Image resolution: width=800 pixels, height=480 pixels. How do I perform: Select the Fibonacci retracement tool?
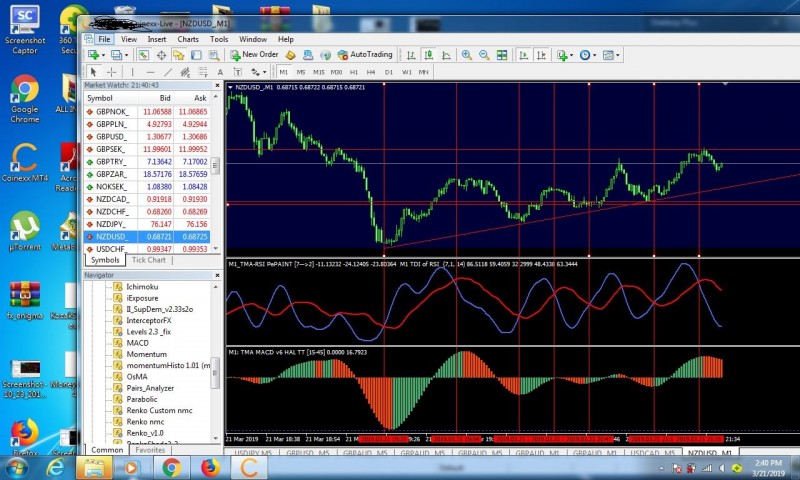(x=203, y=72)
